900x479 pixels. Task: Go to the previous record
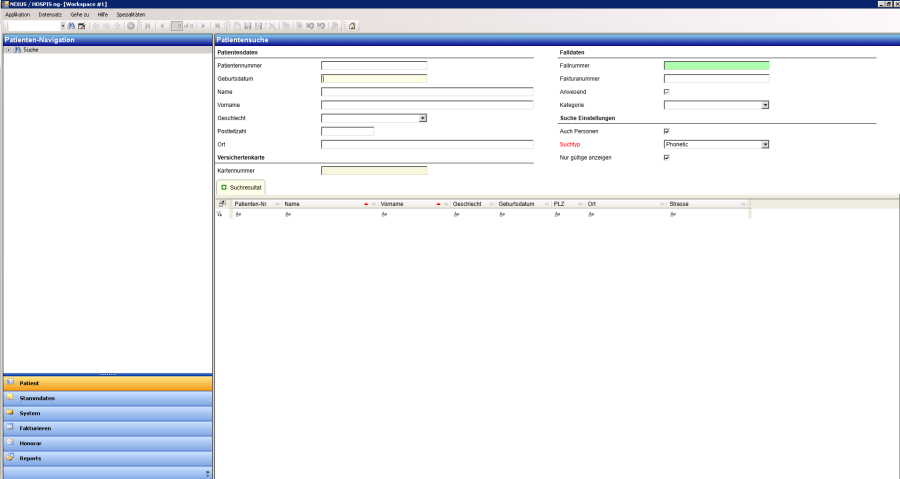pos(162,26)
